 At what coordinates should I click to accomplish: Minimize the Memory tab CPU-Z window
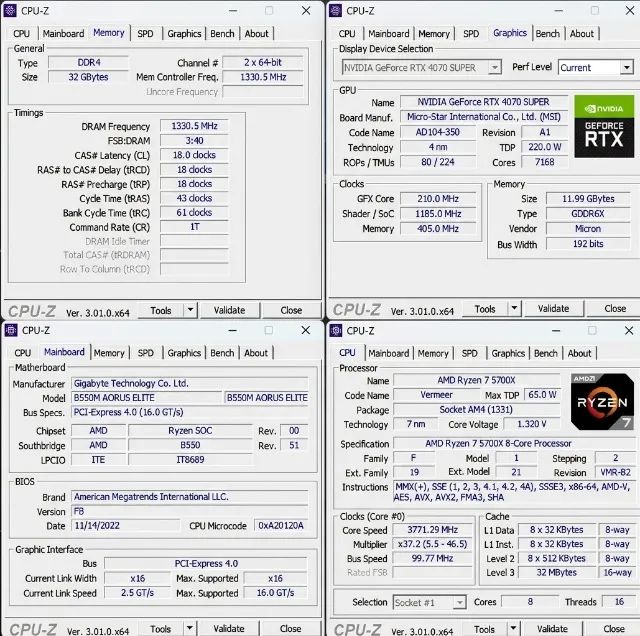[233, 11]
